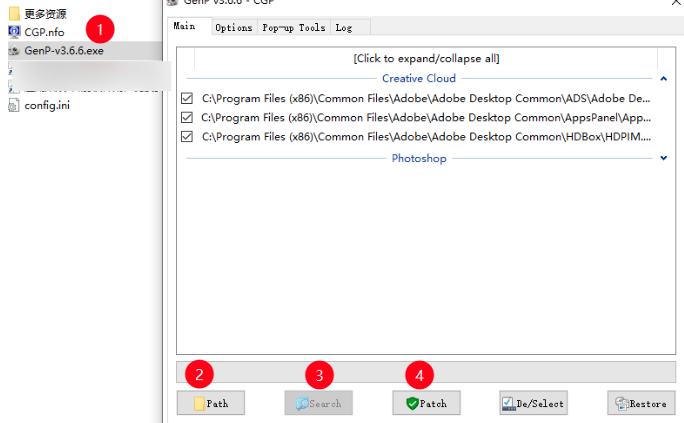Screen dimensions: 684x423
Task: Select the config.ini file icon
Action: coord(14,105)
